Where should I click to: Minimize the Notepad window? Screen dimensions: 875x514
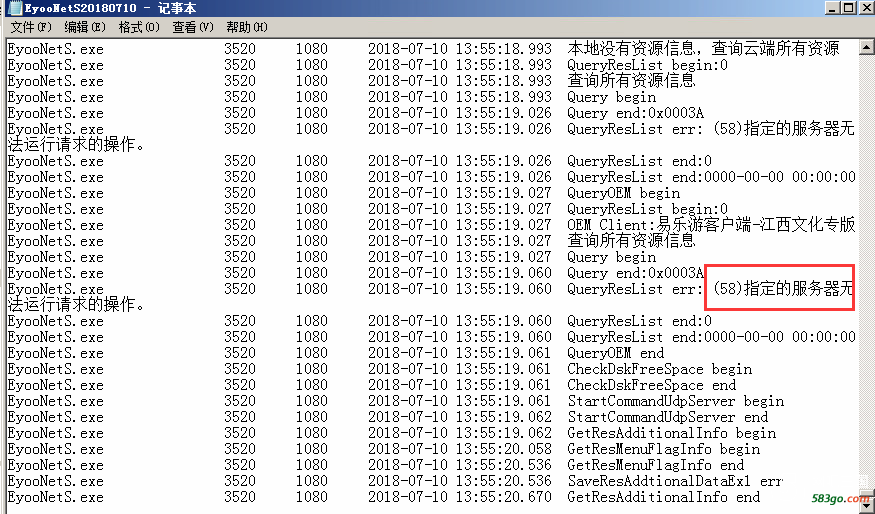832,8
